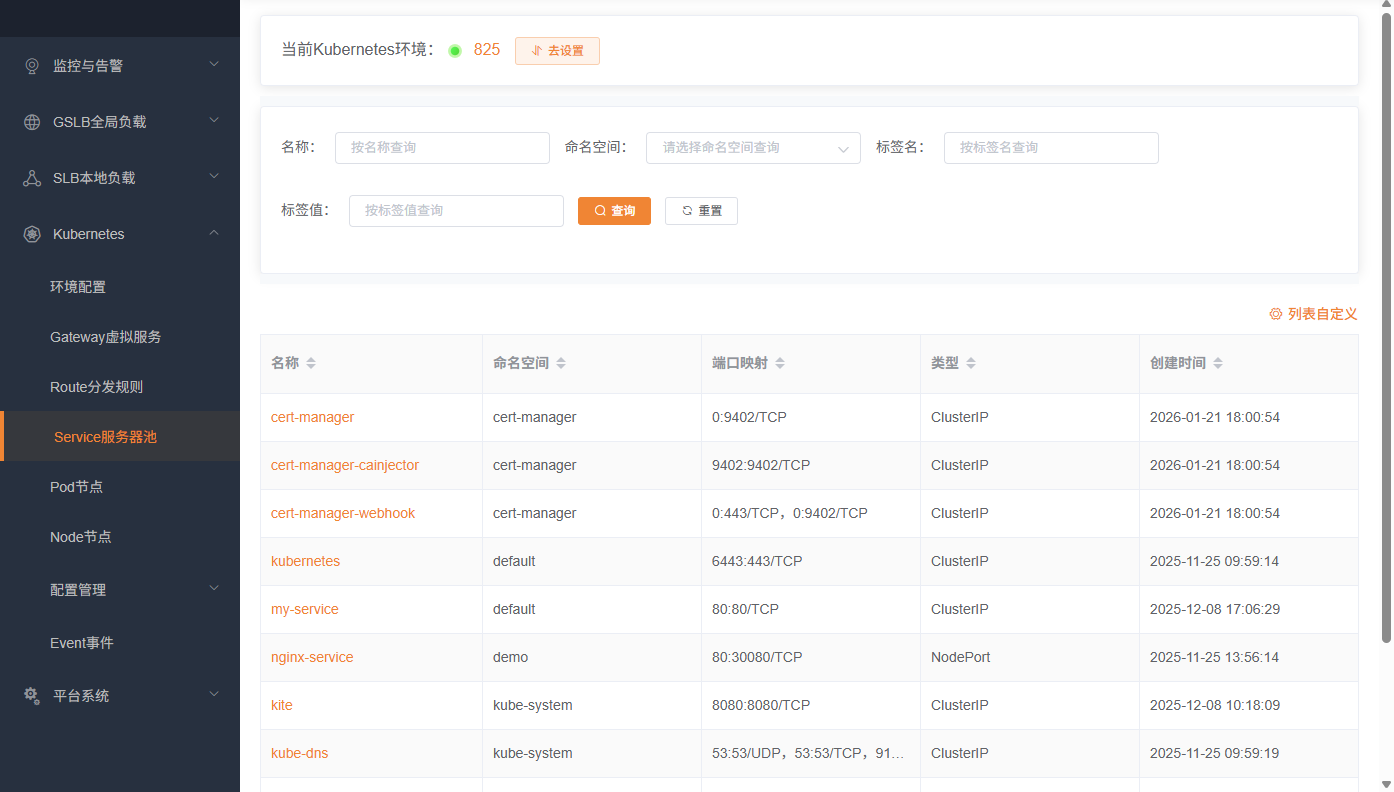Open the cert-manager-webhook service link
Viewport: 1394px width, 792px height.
[343, 513]
